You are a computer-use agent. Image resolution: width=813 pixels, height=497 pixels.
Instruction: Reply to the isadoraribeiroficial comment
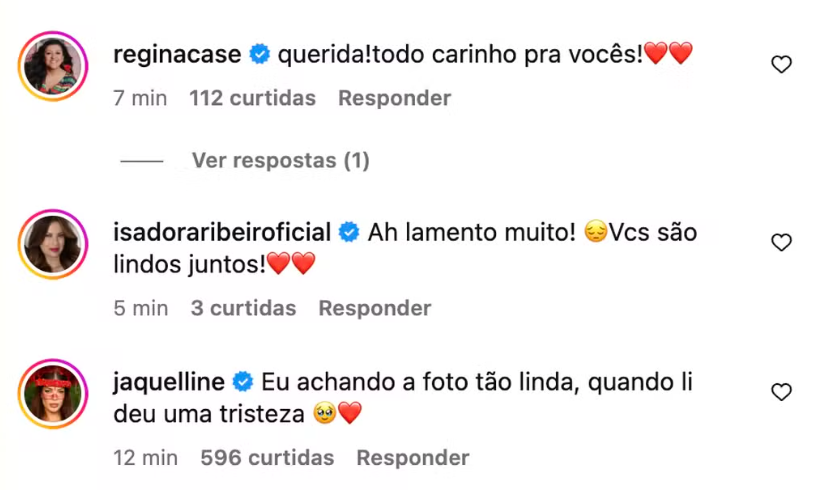pyautogui.click(x=375, y=308)
